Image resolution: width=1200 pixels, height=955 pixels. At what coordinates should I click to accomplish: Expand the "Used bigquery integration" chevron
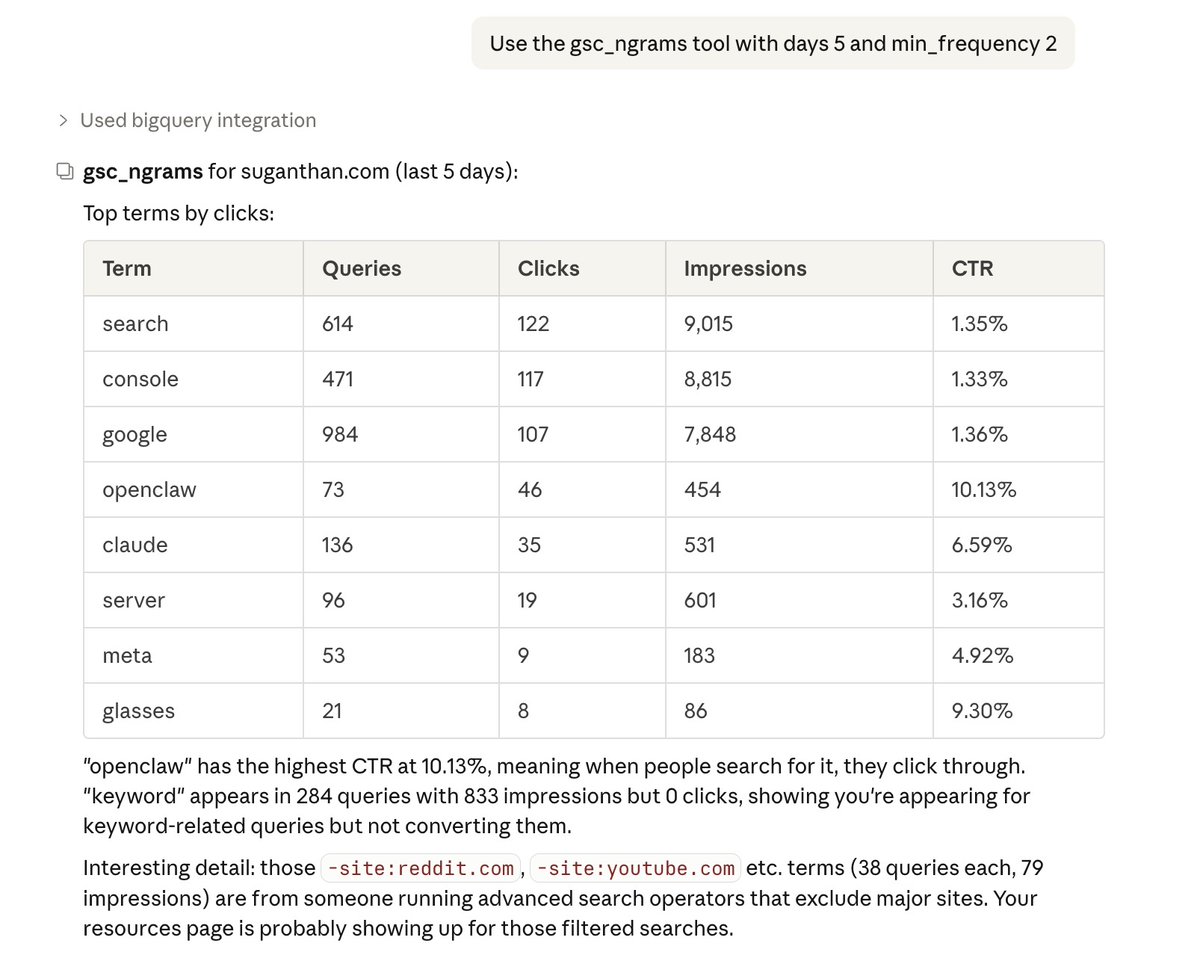click(x=63, y=121)
